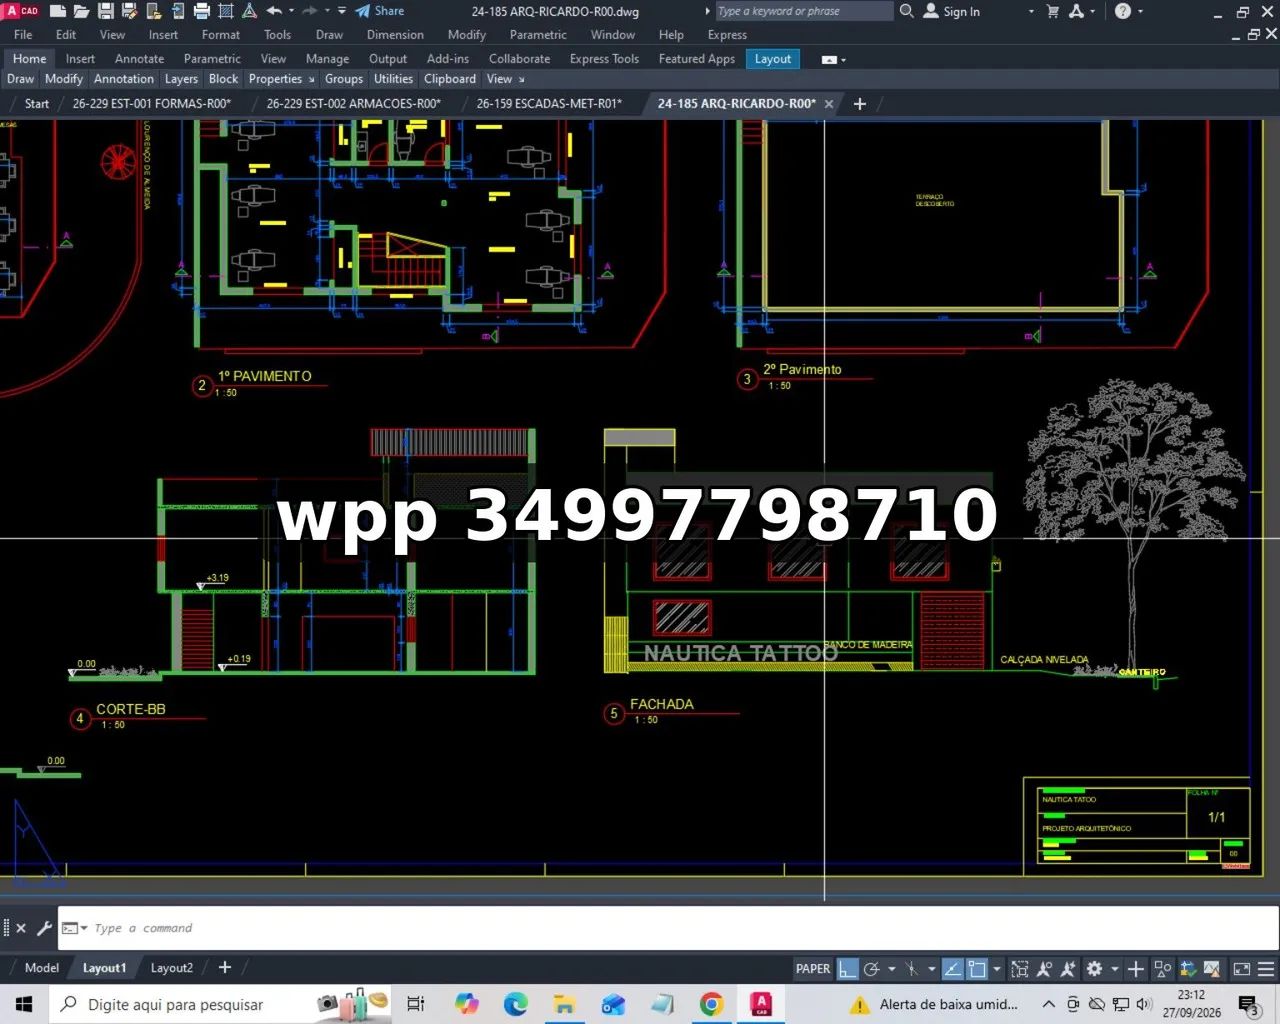
Task: Open a file with the Open folder icon
Action: (82, 11)
